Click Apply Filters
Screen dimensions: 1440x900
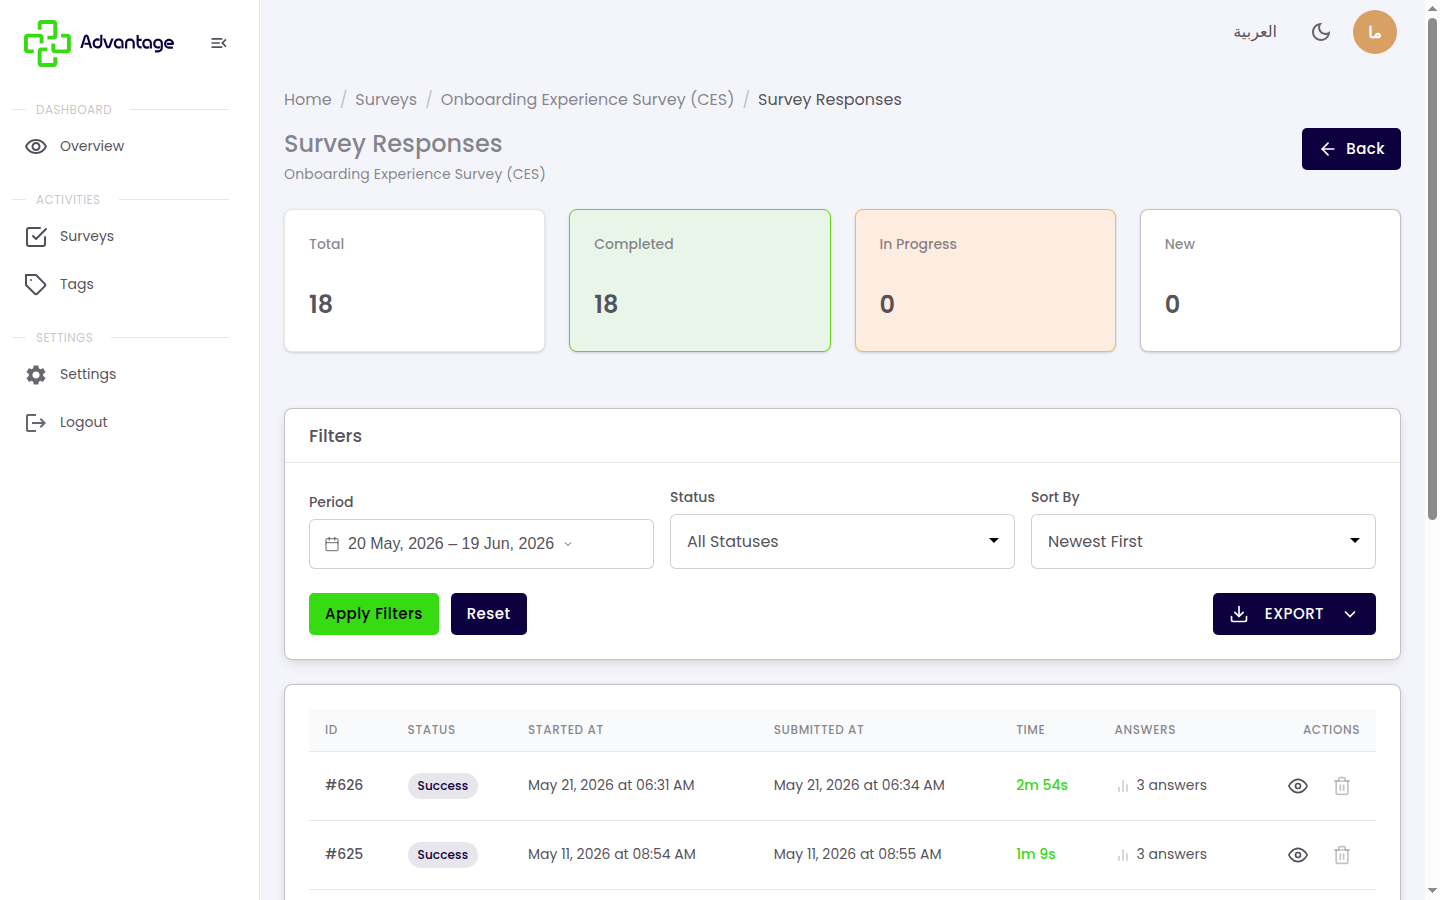(x=374, y=614)
